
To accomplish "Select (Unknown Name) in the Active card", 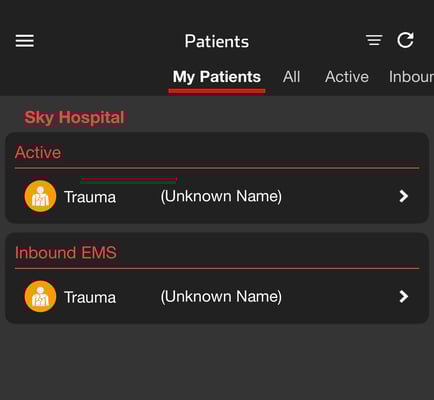I will 221,196.
